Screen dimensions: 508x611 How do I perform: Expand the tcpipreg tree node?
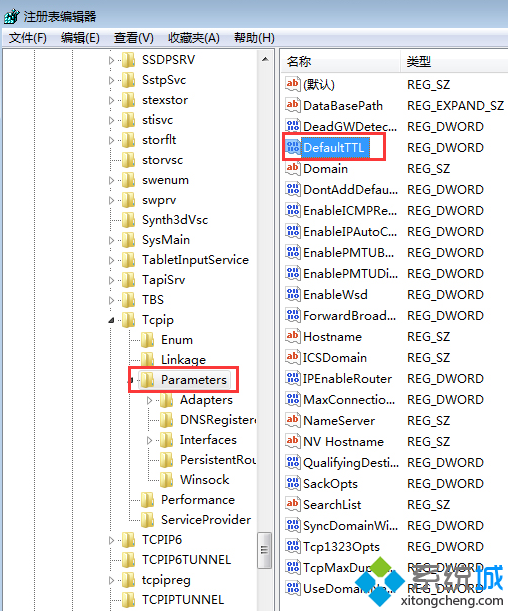[111, 580]
